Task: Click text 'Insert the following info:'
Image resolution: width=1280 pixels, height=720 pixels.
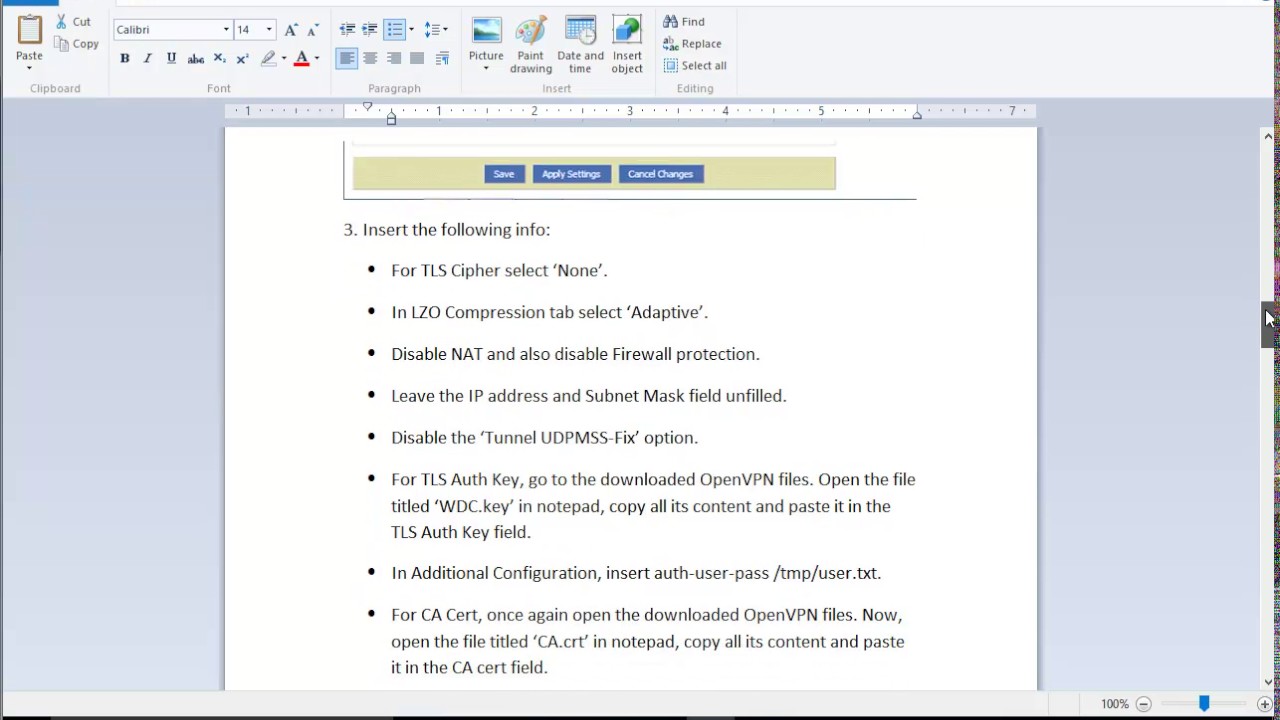Action: [x=456, y=230]
